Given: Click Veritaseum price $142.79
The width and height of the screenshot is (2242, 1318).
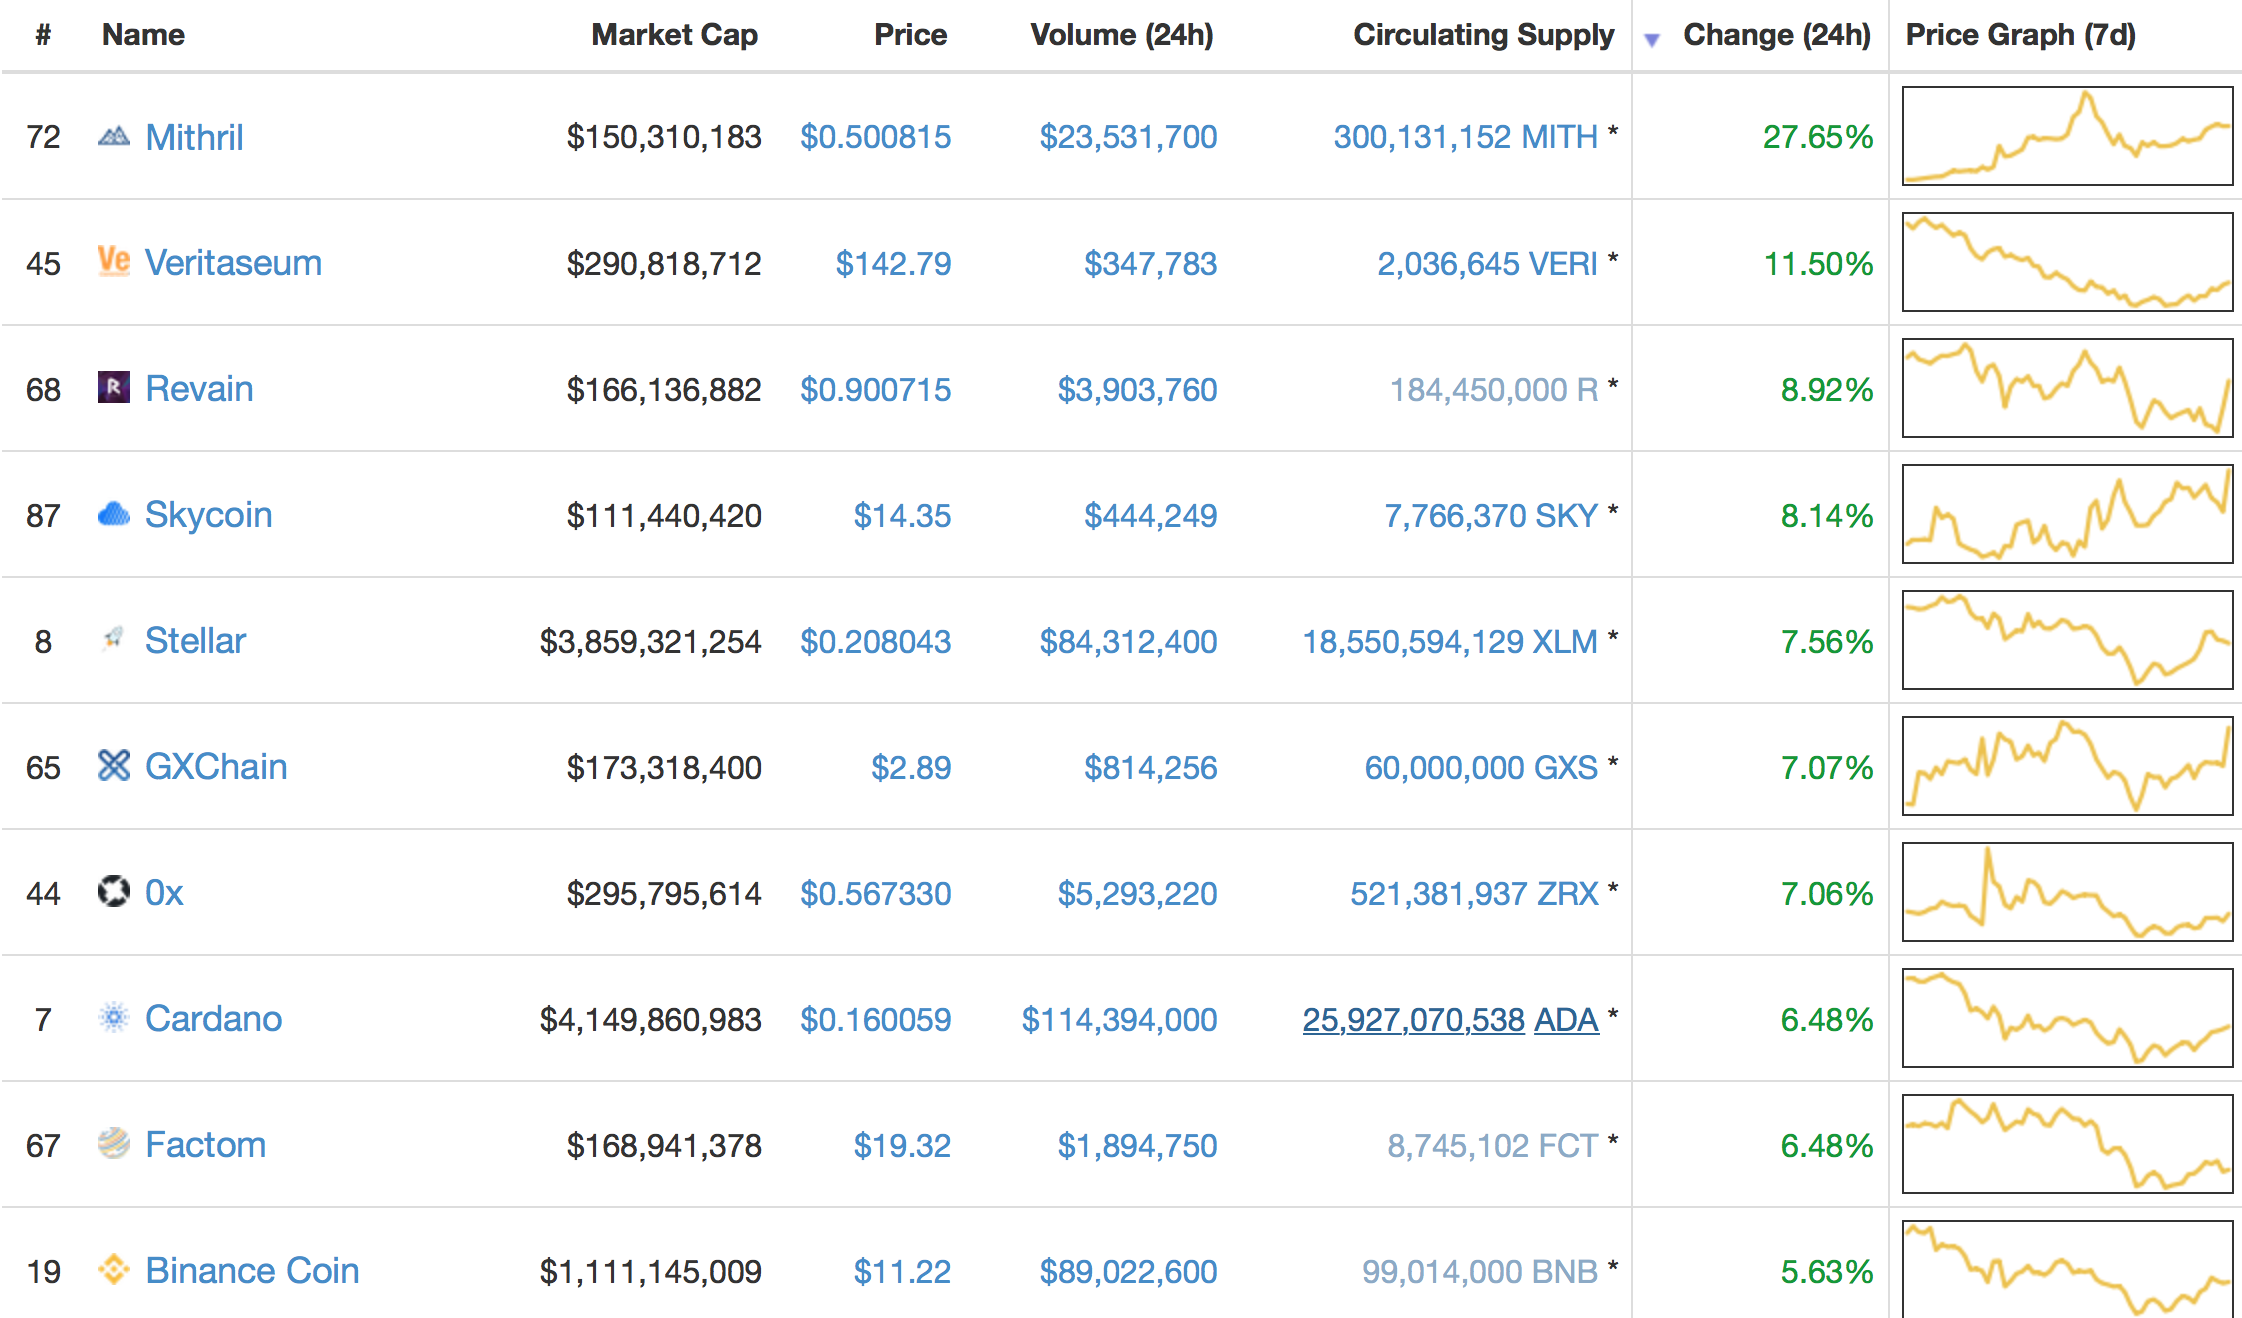Looking at the screenshot, I should coord(893,263).
